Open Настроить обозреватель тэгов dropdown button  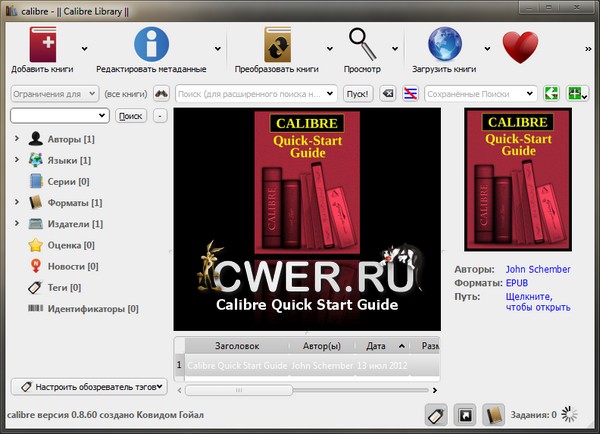pos(89,387)
